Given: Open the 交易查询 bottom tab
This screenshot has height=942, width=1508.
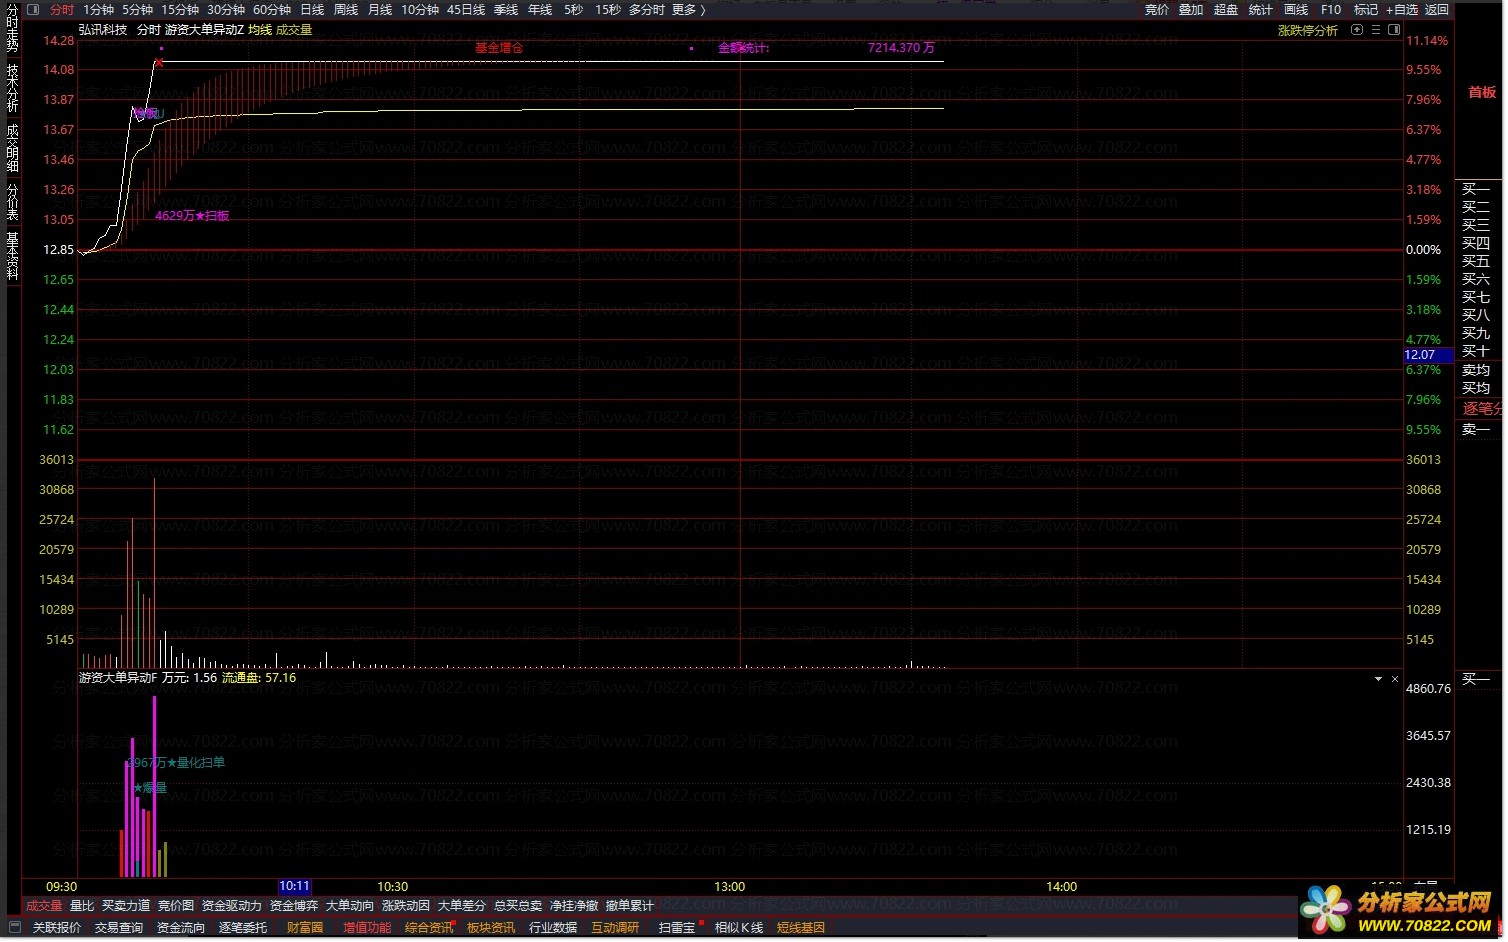Looking at the screenshot, I should tap(119, 928).
